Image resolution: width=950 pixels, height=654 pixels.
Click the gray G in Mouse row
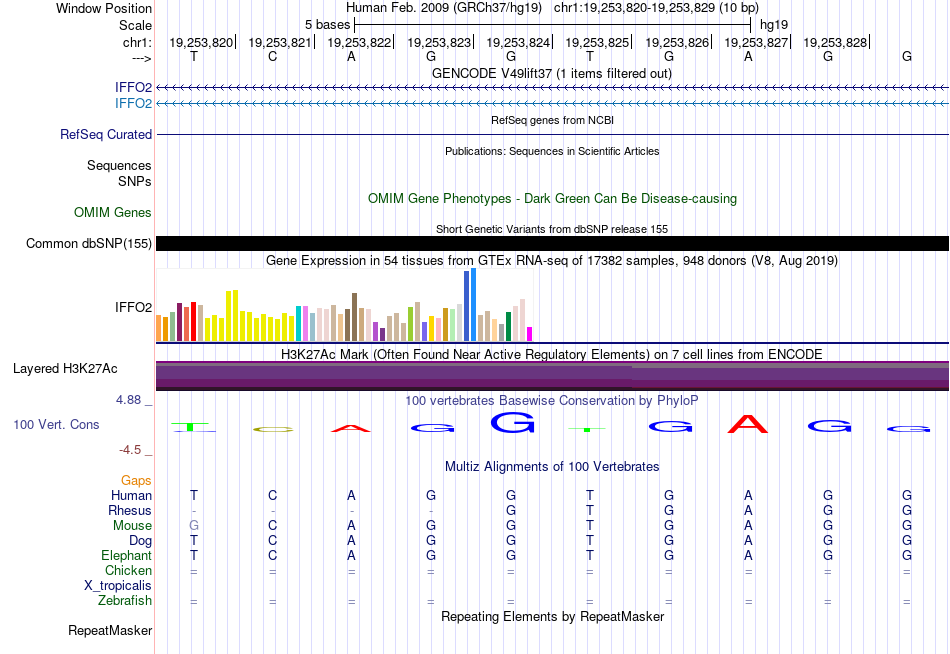[x=194, y=526]
